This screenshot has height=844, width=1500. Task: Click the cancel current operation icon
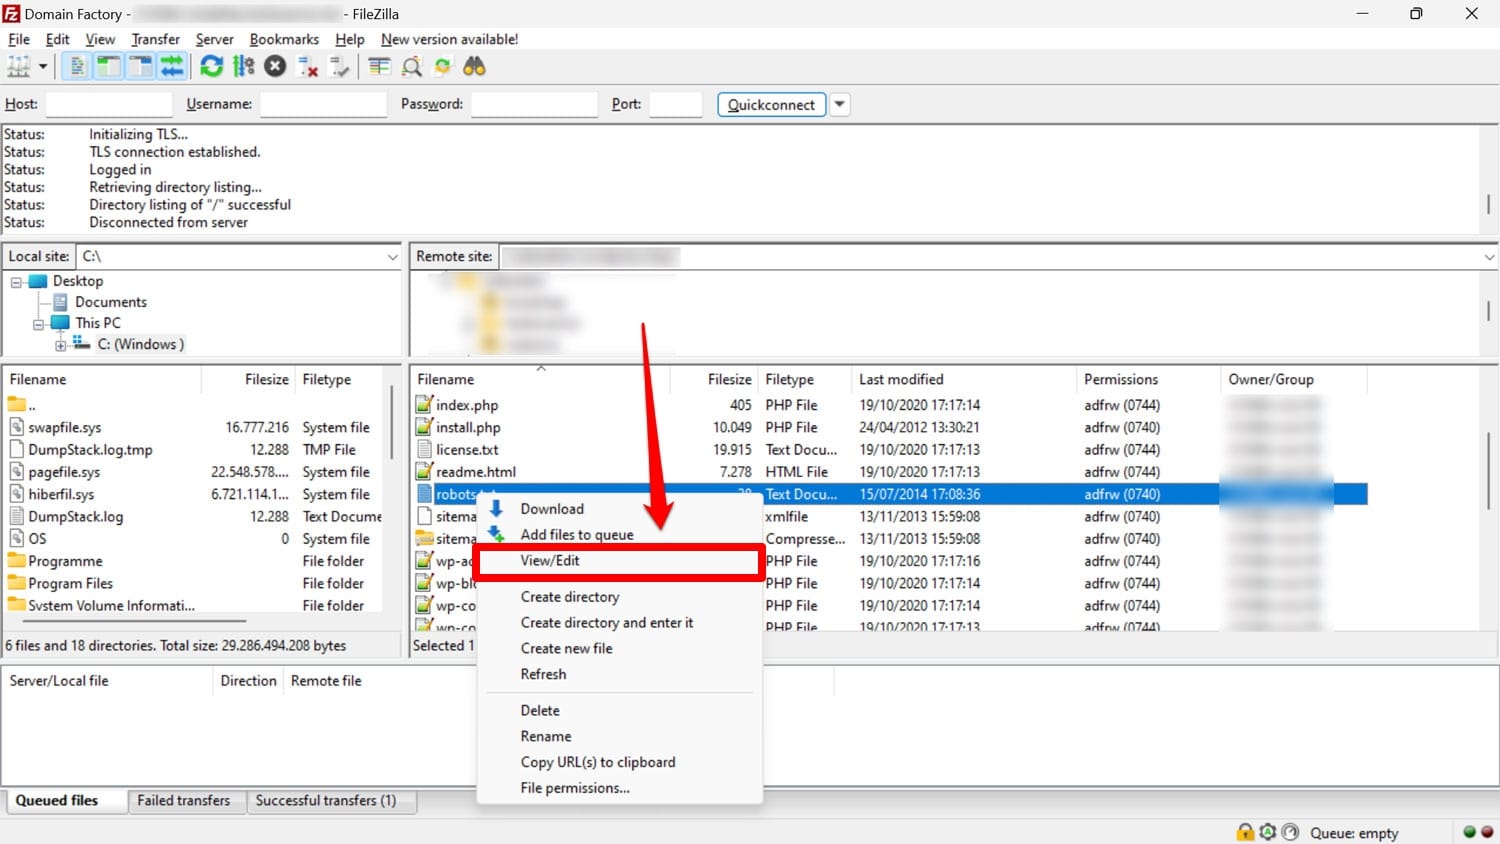click(275, 67)
